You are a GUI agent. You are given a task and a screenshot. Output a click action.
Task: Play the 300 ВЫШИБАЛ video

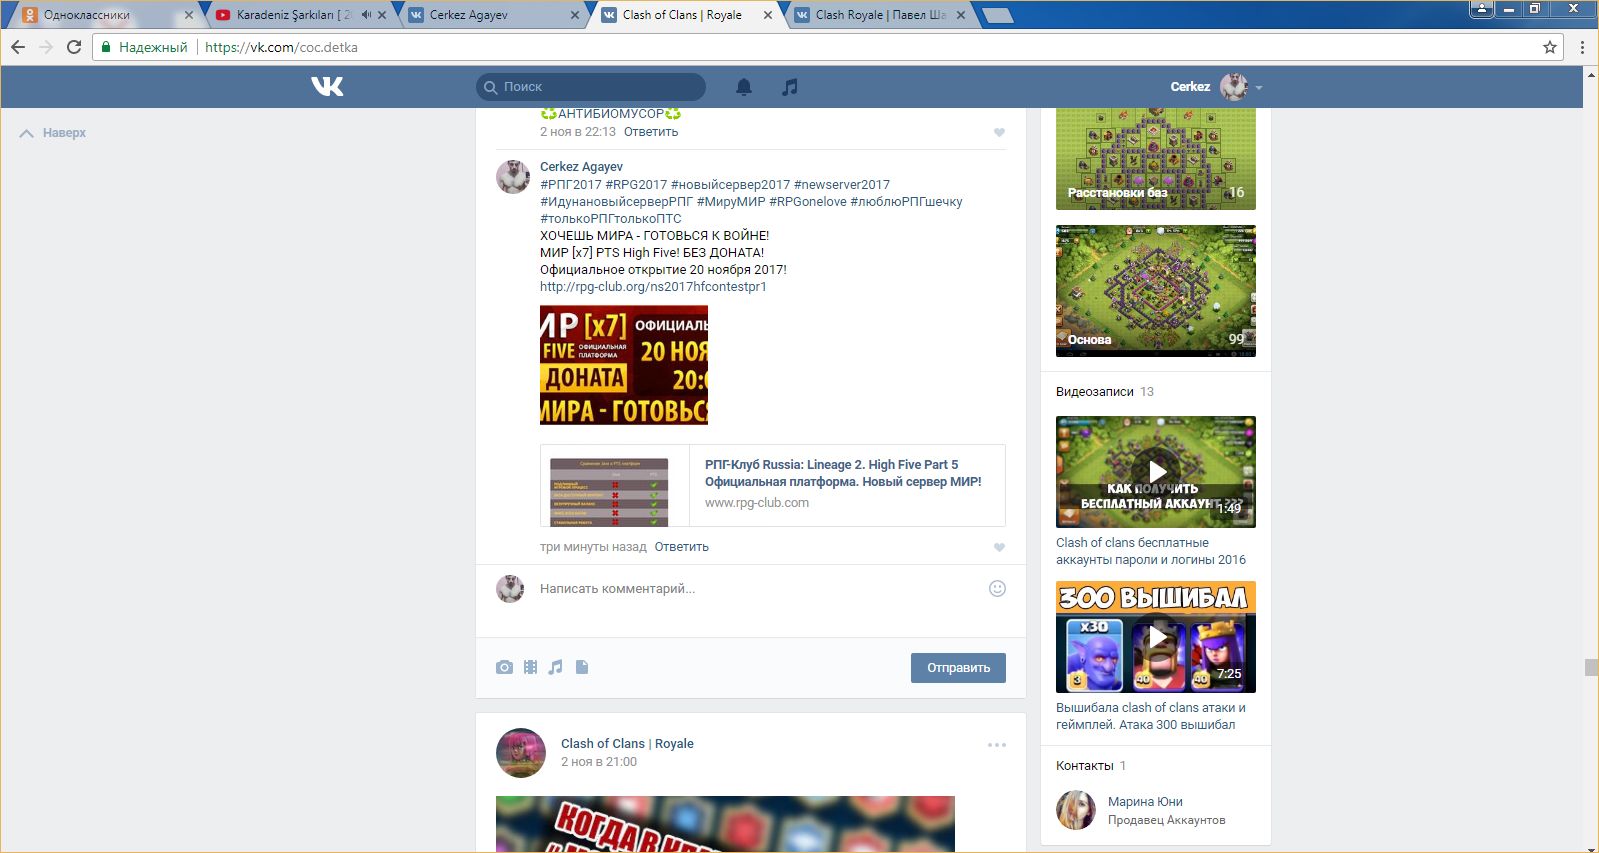(x=1156, y=637)
